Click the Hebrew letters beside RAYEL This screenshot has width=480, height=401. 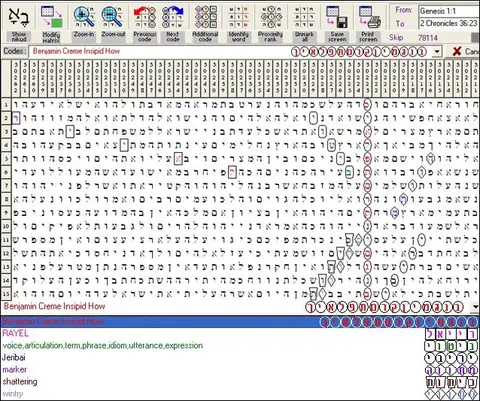point(452,334)
